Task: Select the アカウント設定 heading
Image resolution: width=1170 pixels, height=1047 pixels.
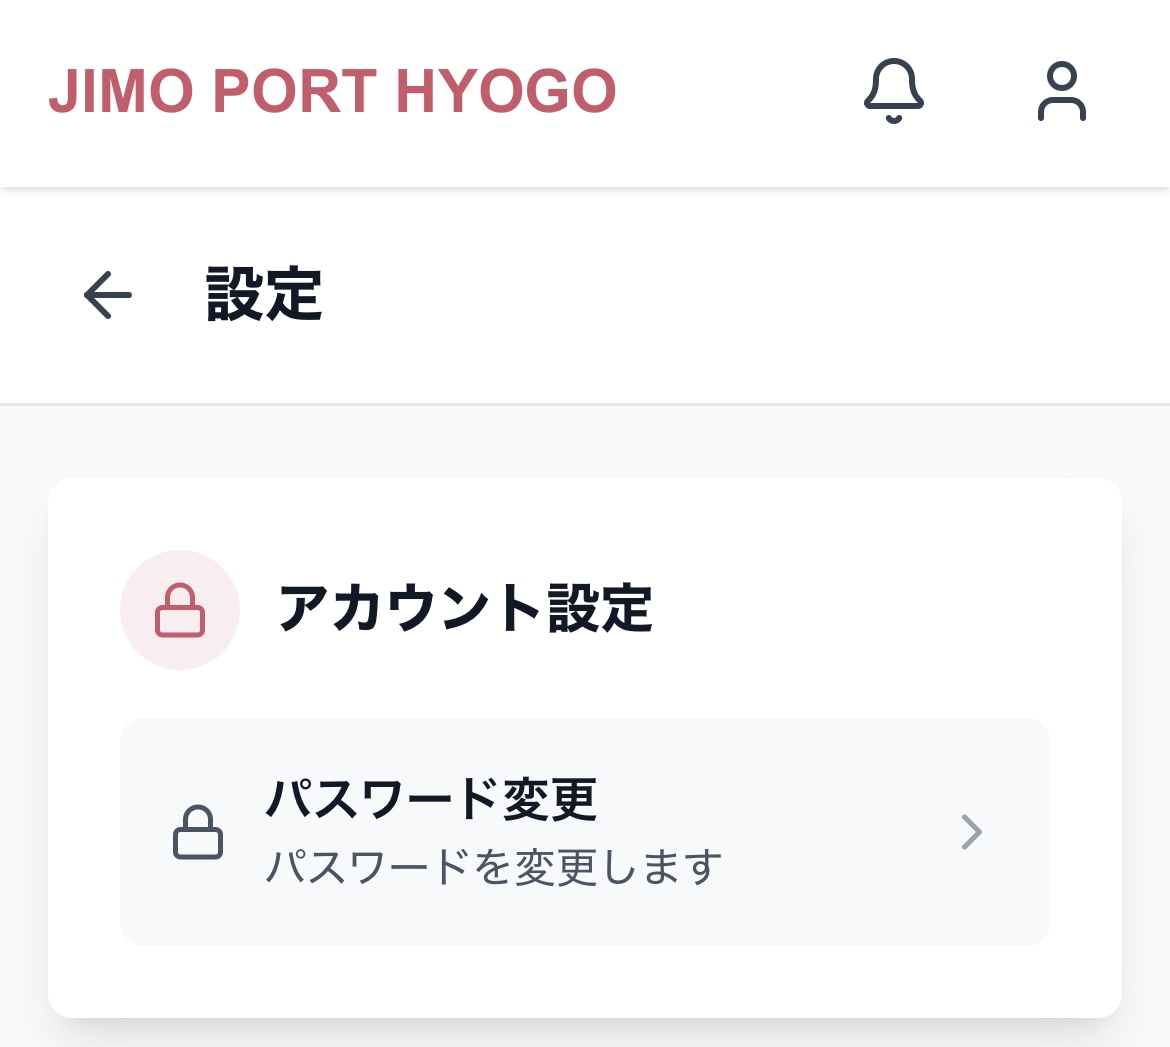Action: (466, 609)
